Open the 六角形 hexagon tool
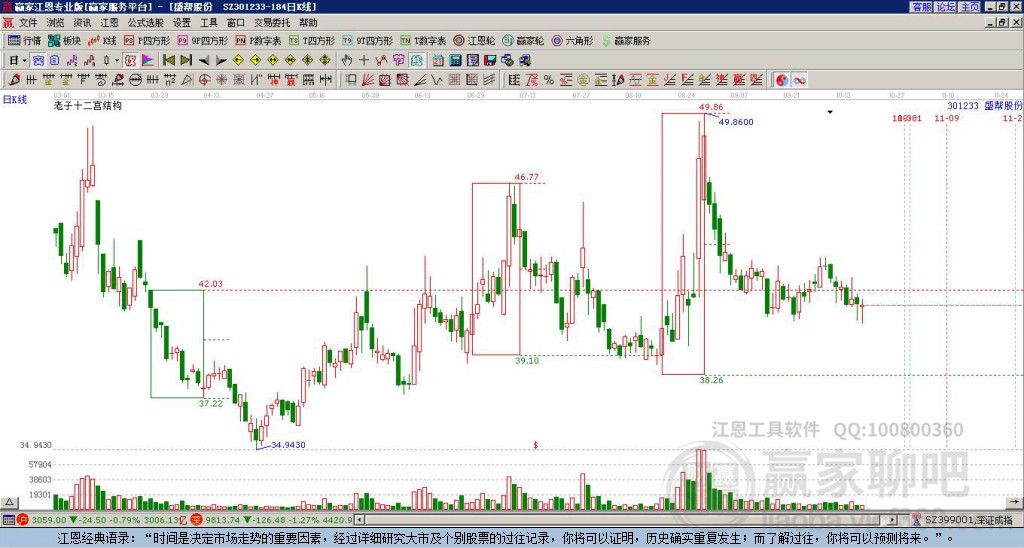The width and height of the screenshot is (1024, 548). click(572, 40)
